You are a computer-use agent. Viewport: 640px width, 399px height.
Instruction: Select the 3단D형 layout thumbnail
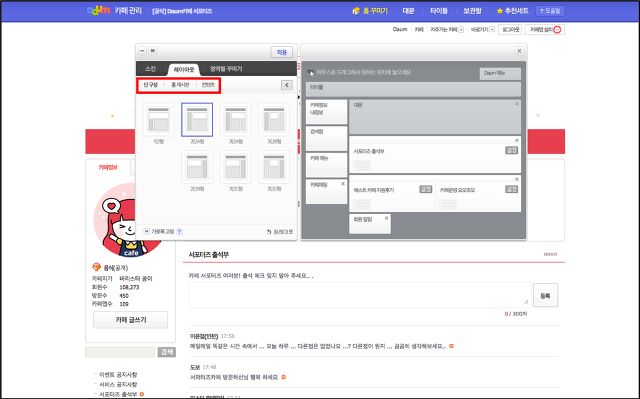click(x=274, y=167)
